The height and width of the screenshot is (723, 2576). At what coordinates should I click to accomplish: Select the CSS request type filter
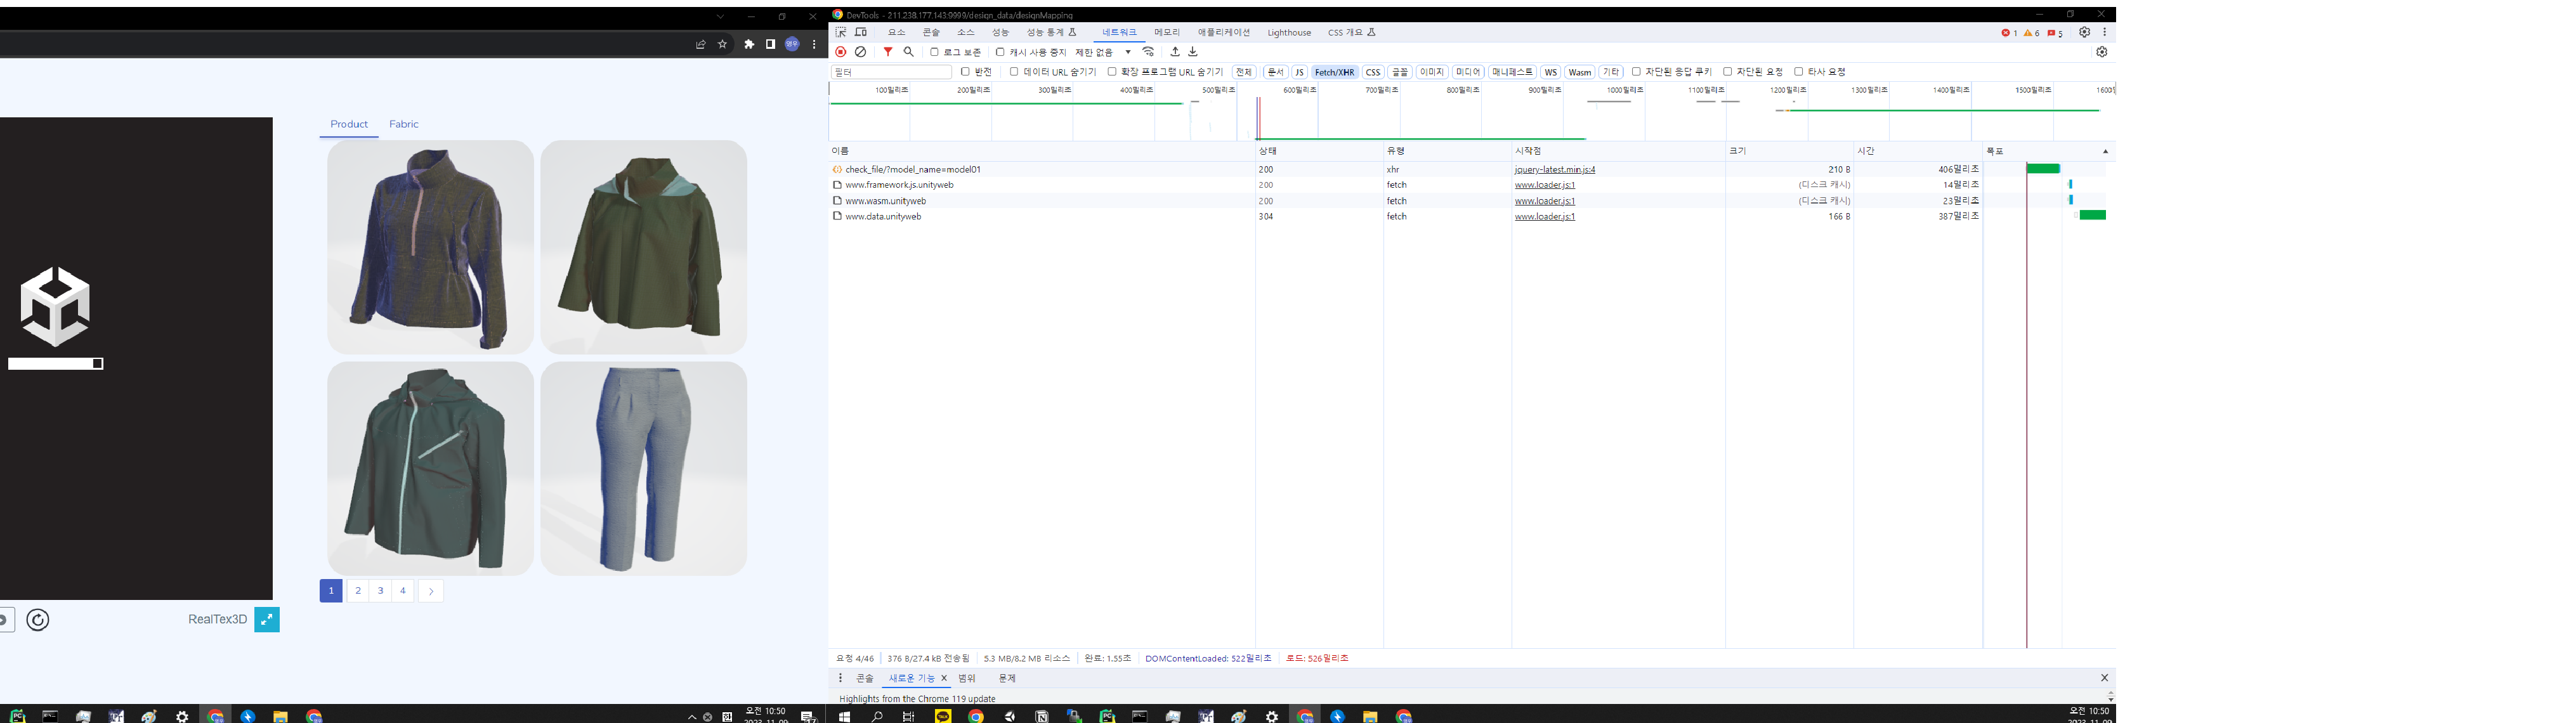pyautogui.click(x=1373, y=72)
